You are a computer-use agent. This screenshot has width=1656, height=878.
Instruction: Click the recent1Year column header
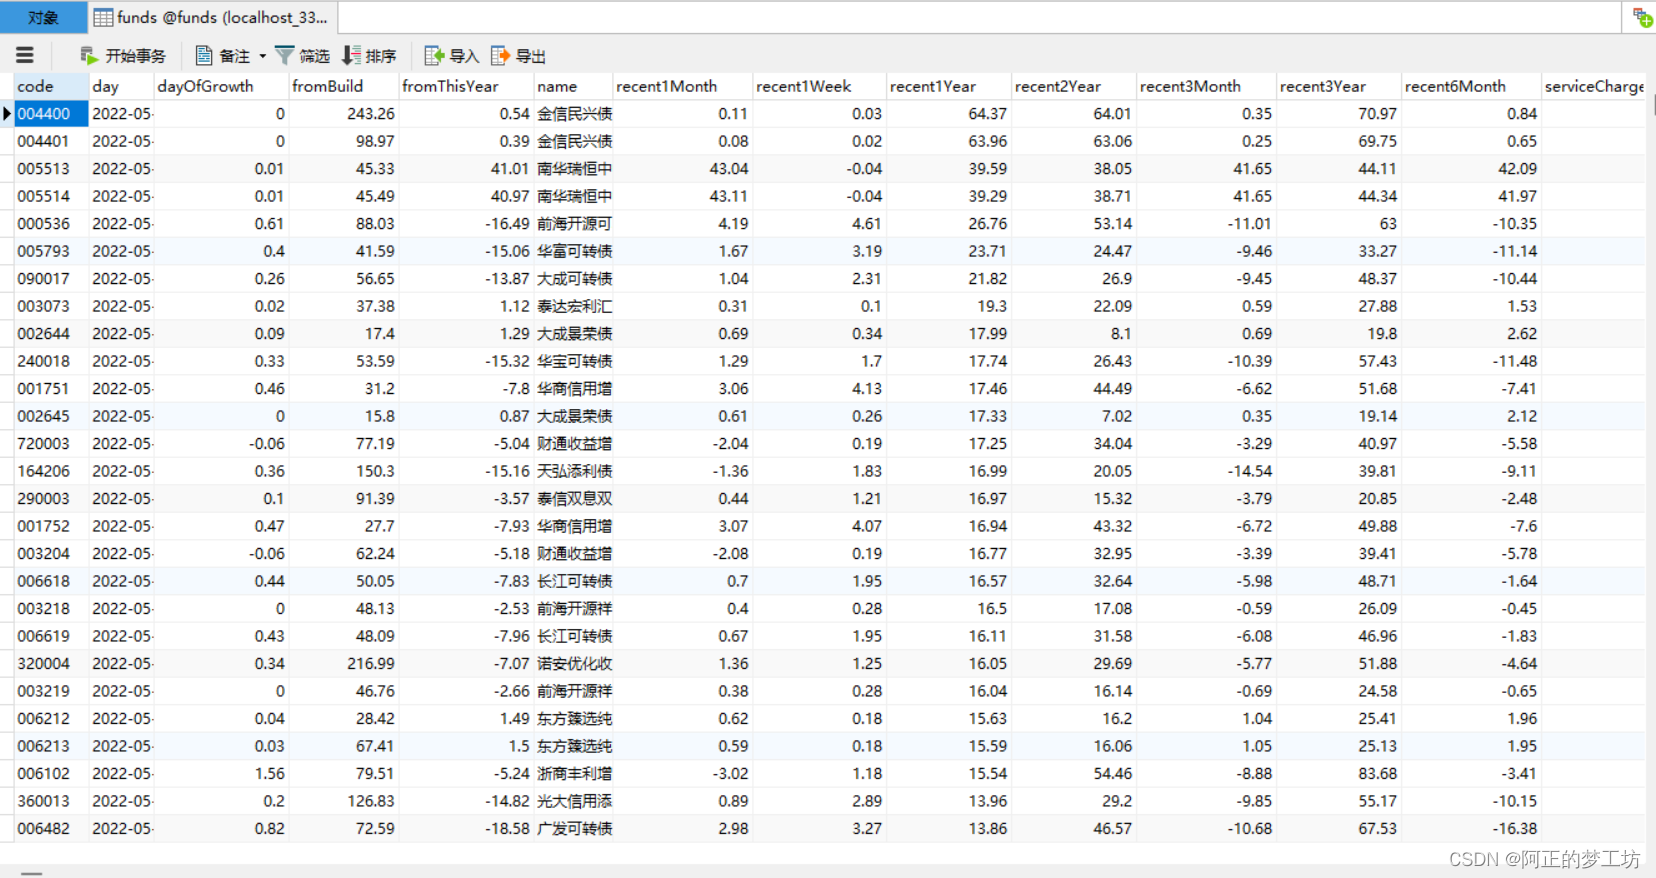click(x=949, y=86)
